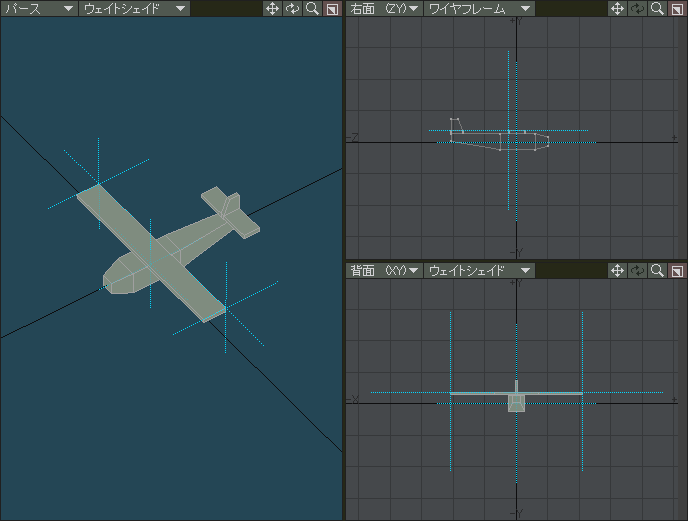Click the pan icon in the right (ZY) viewport
Screen dimensions: 688x521
tap(617, 8)
